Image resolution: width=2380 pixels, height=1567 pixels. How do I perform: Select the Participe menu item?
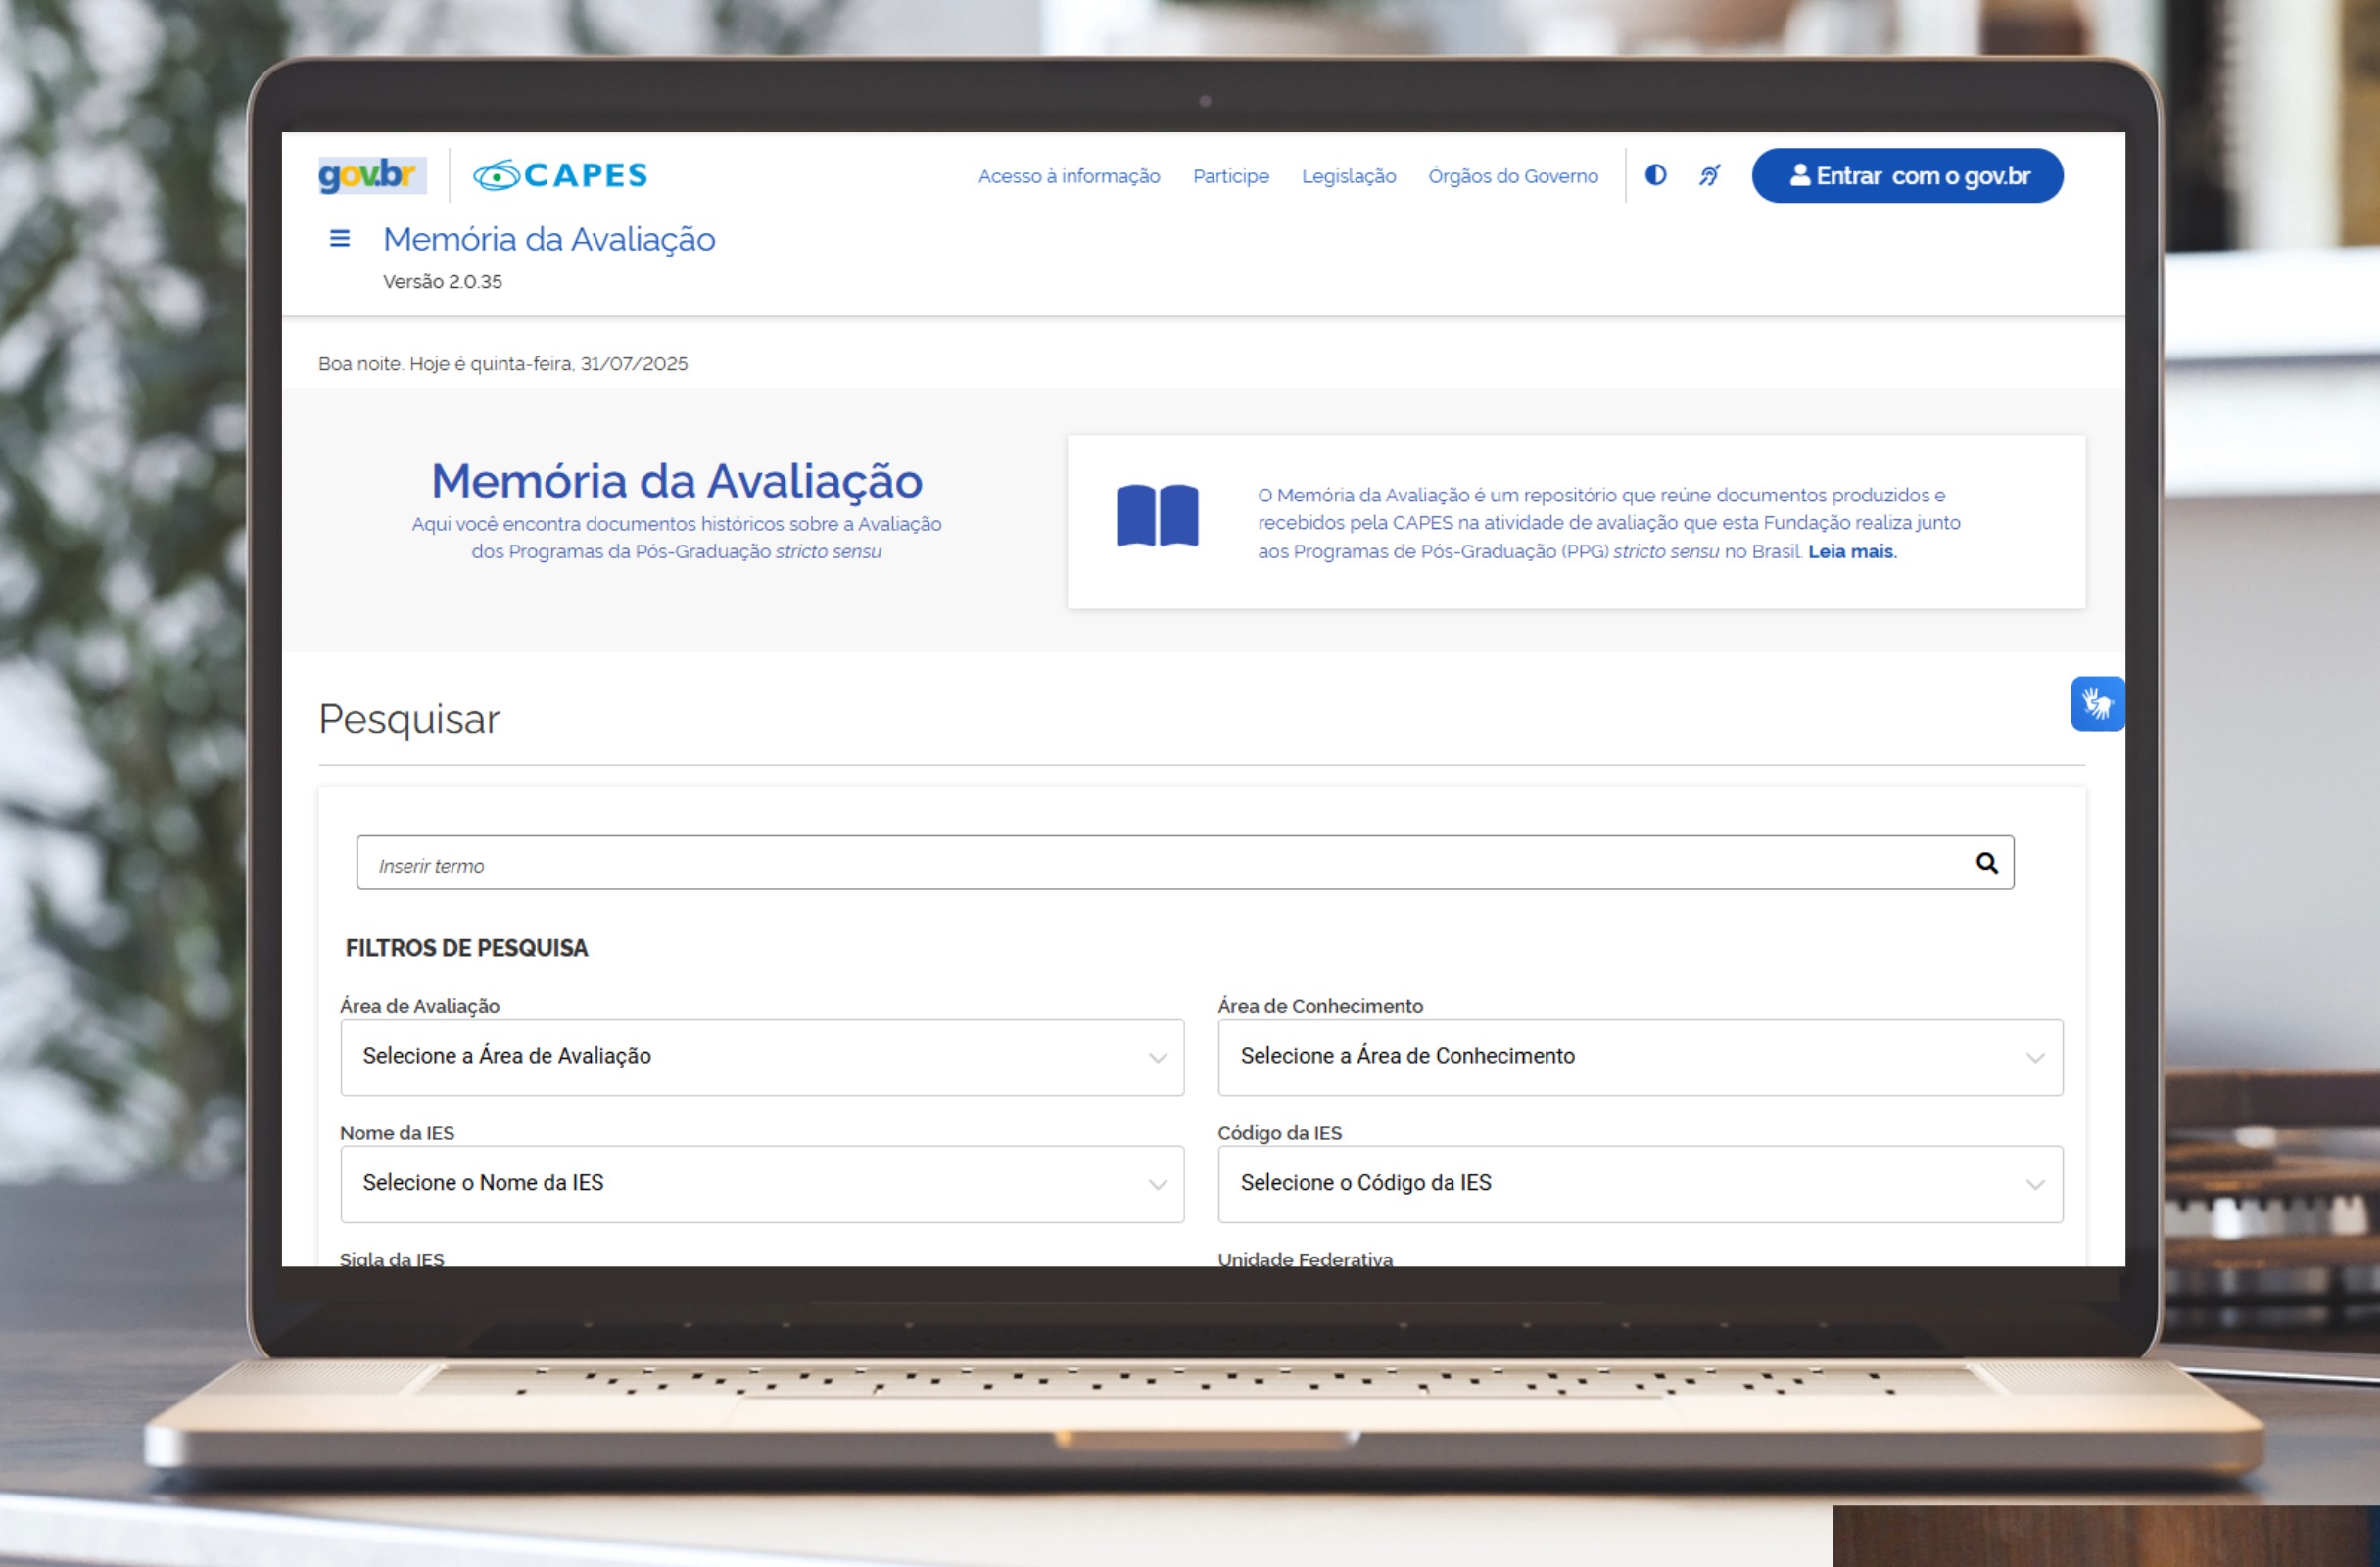(x=1230, y=176)
